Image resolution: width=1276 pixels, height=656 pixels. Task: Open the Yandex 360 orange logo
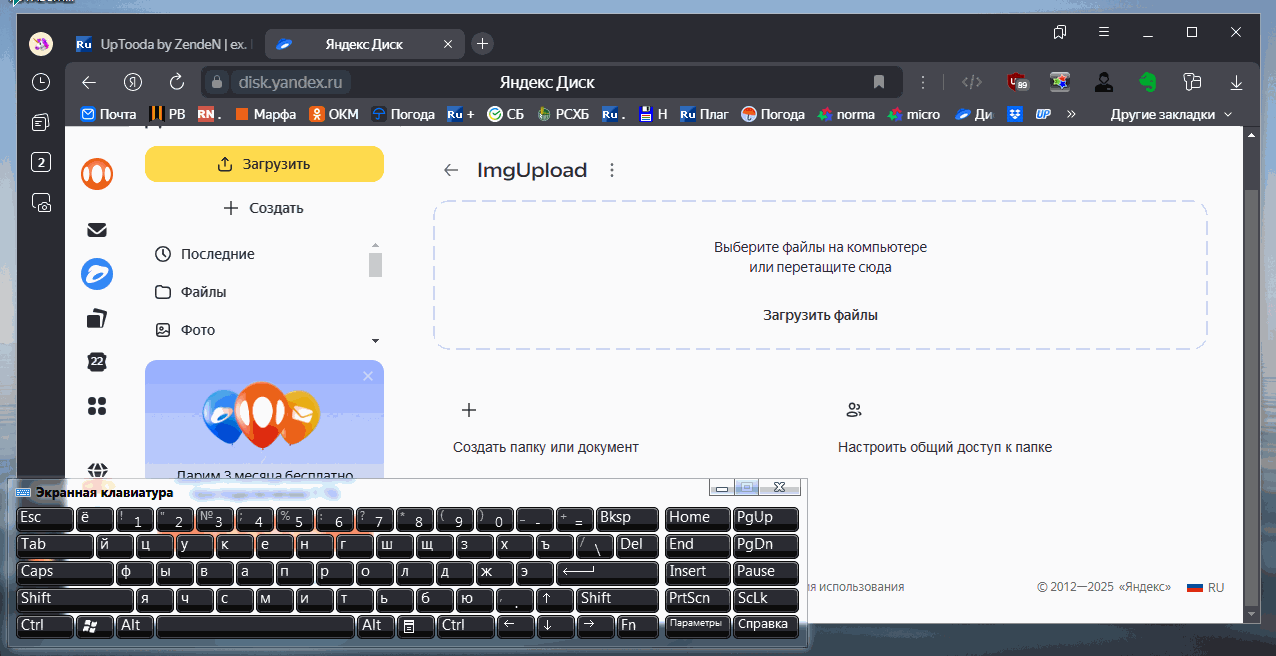click(97, 173)
